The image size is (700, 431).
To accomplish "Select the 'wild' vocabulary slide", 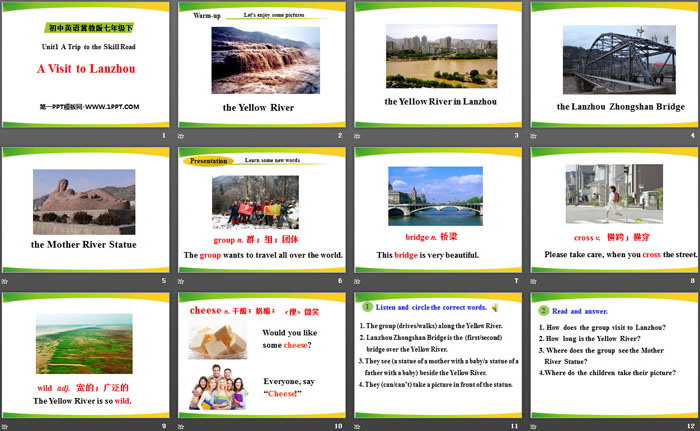I will [86, 356].
